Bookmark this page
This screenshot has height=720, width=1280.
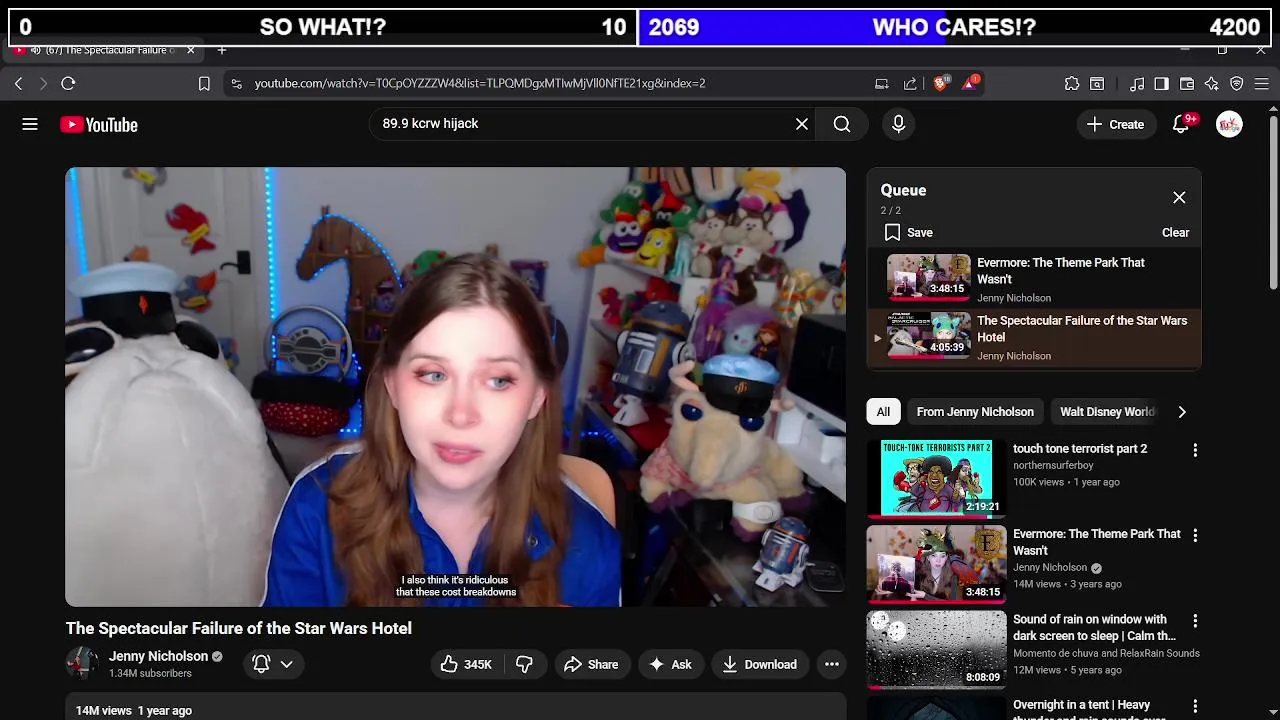[x=204, y=84]
